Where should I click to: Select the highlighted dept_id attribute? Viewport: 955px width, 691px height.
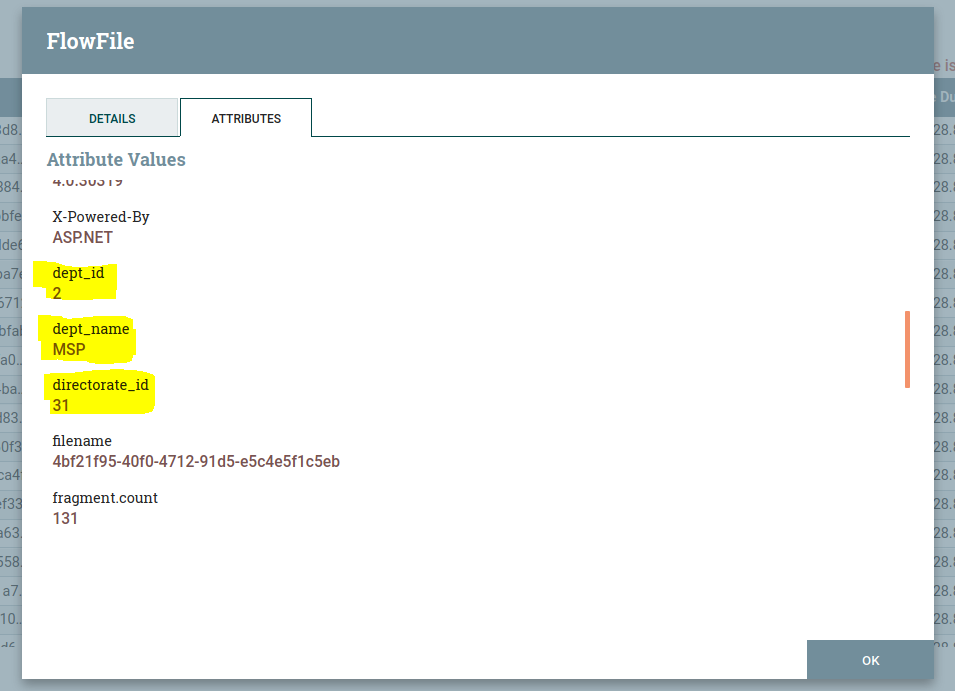click(78, 272)
